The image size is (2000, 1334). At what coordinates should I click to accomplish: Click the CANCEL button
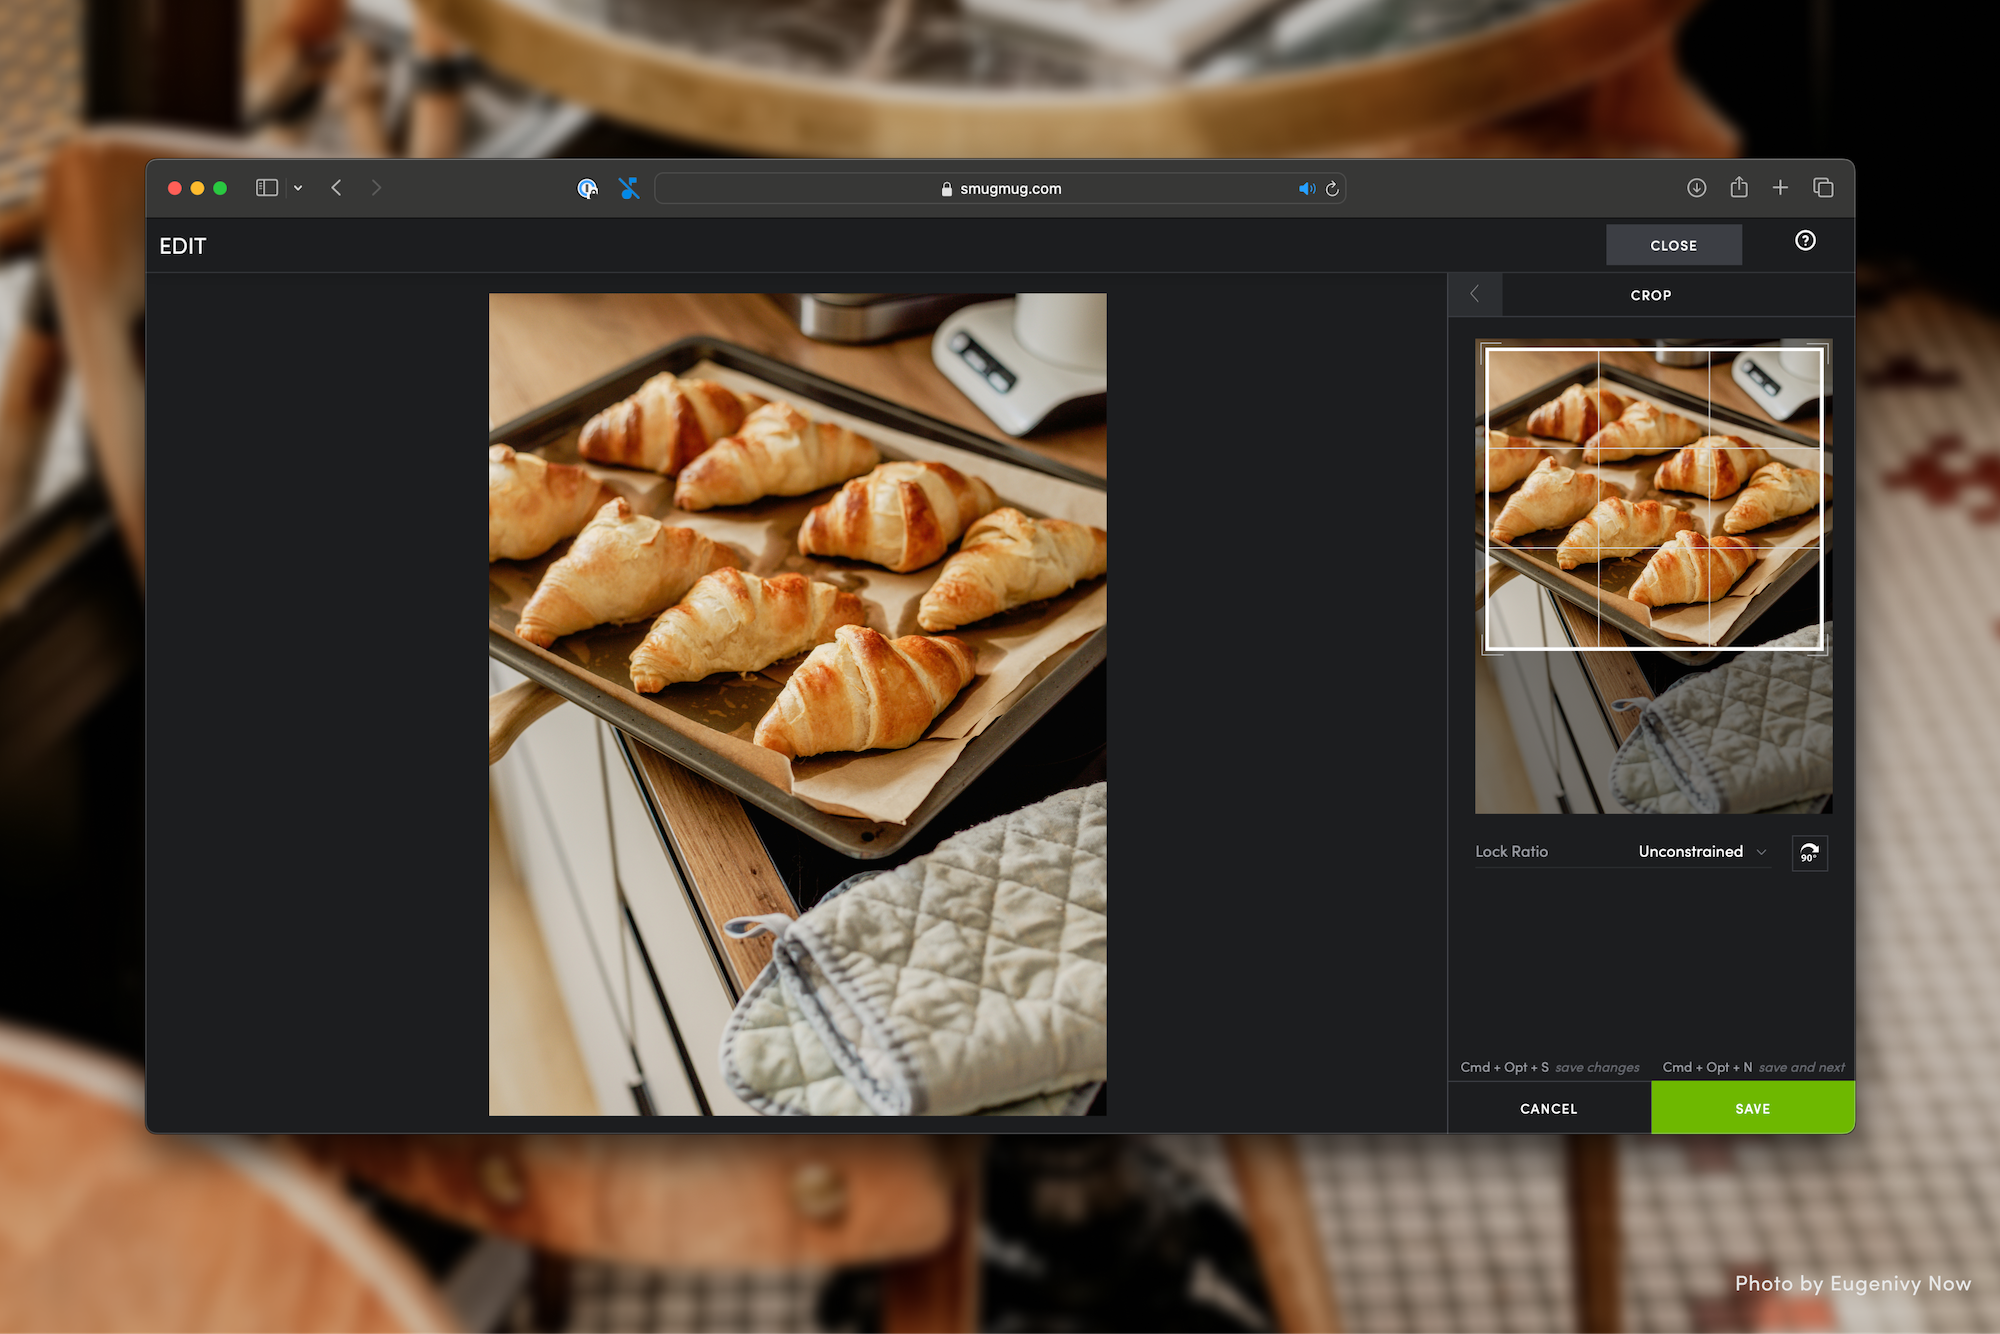pyautogui.click(x=1548, y=1108)
